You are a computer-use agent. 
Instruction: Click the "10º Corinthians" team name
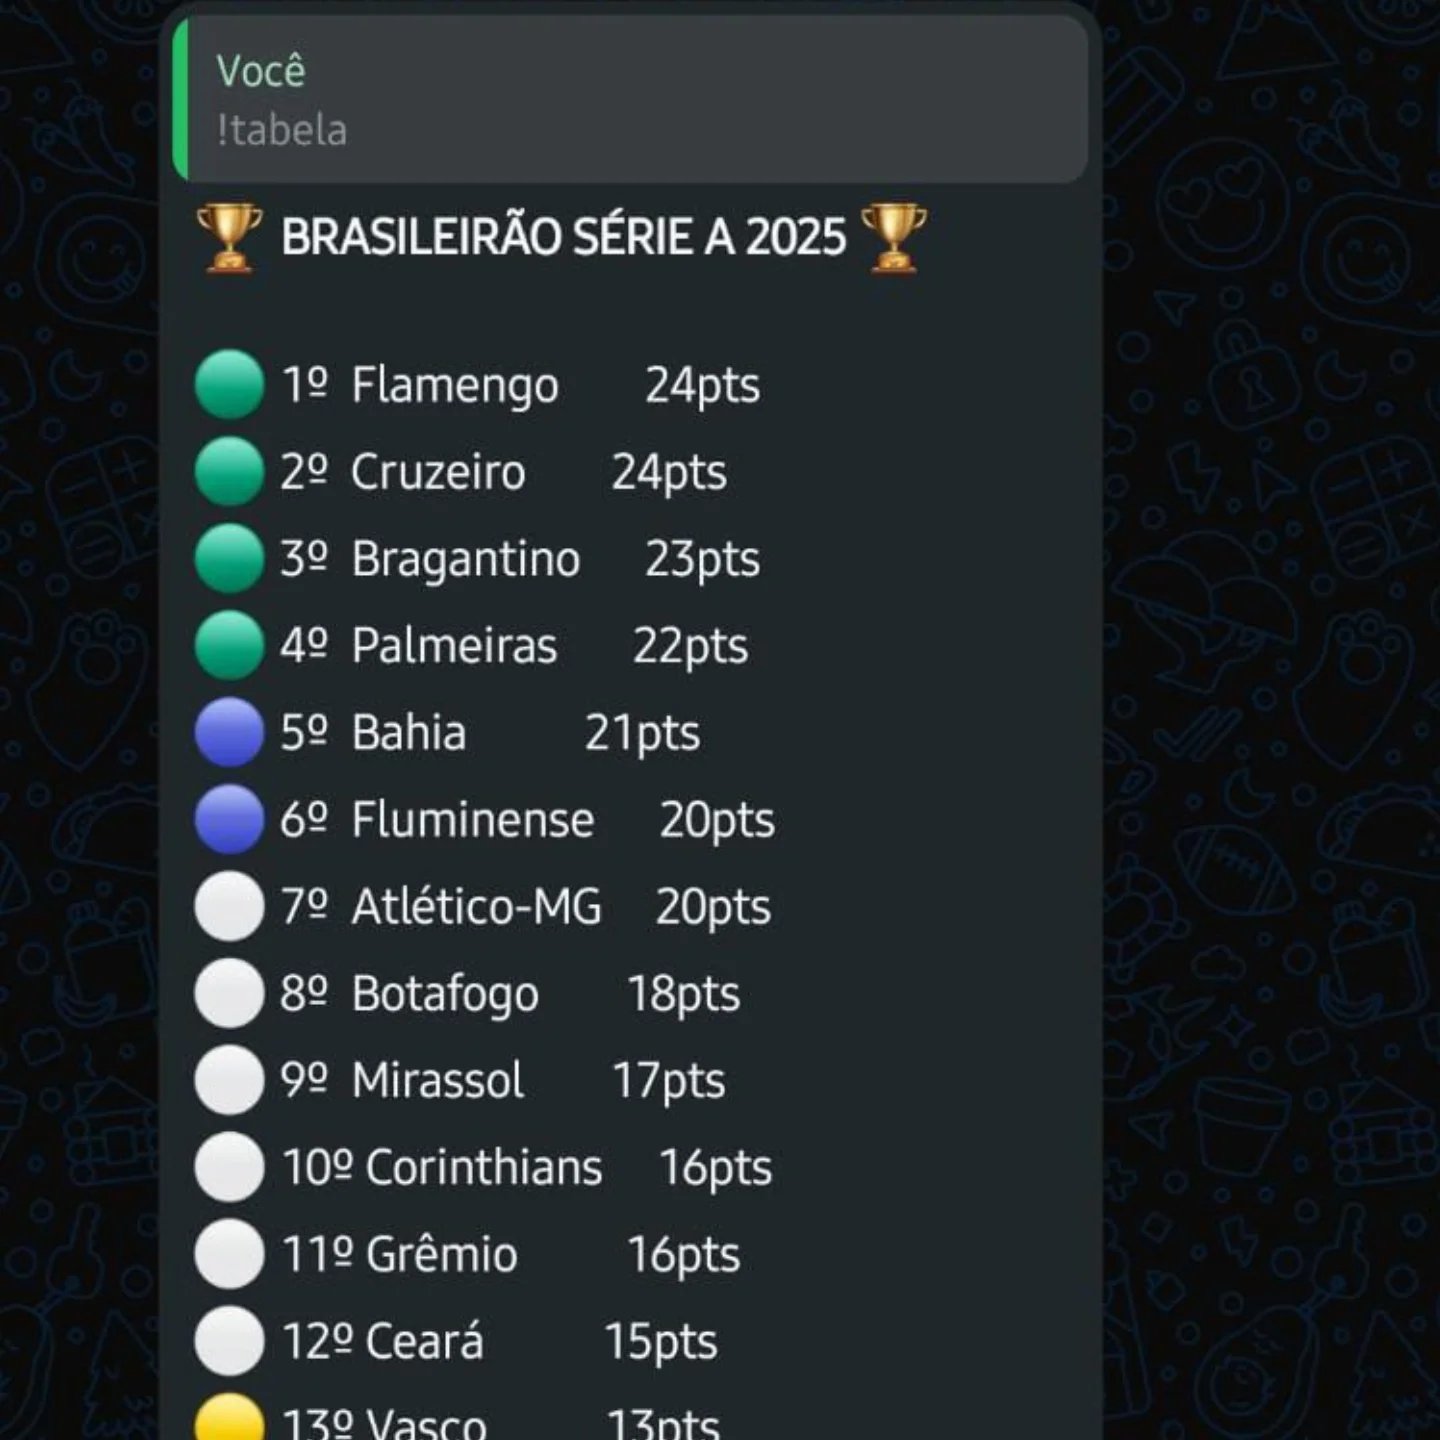click(442, 1167)
